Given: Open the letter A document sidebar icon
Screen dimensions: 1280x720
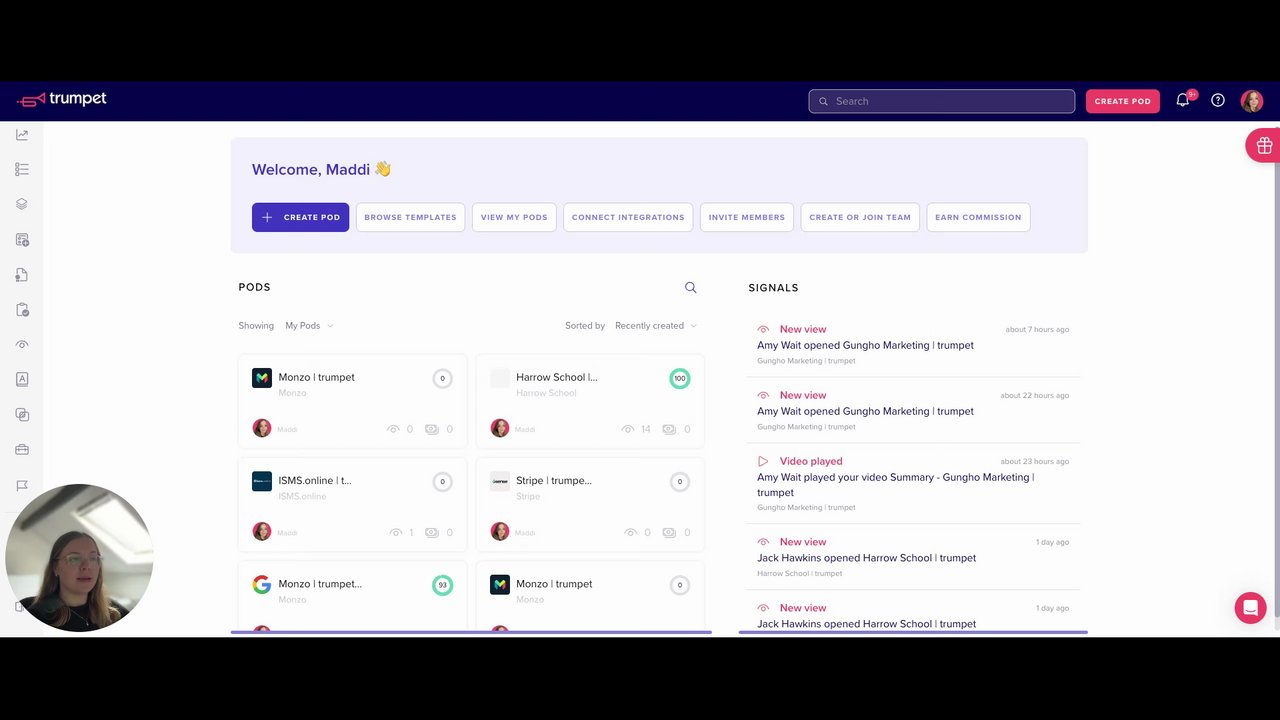Looking at the screenshot, I should click(x=22, y=379).
